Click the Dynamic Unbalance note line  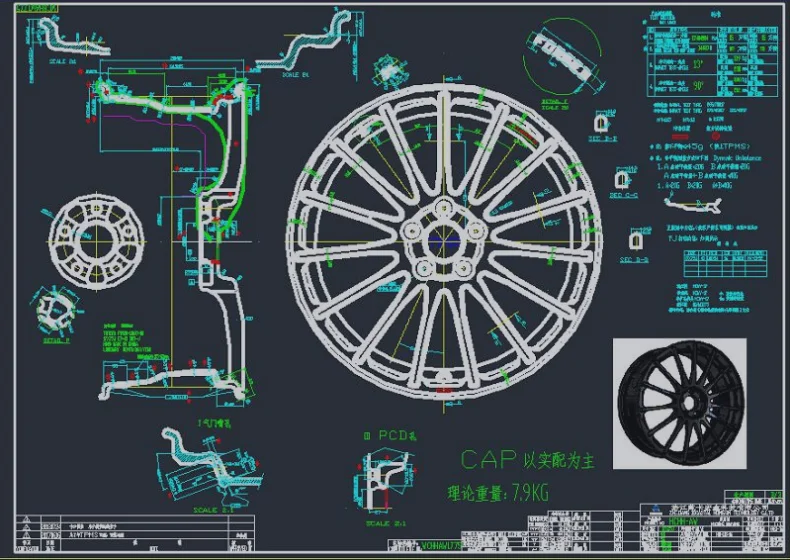point(705,158)
